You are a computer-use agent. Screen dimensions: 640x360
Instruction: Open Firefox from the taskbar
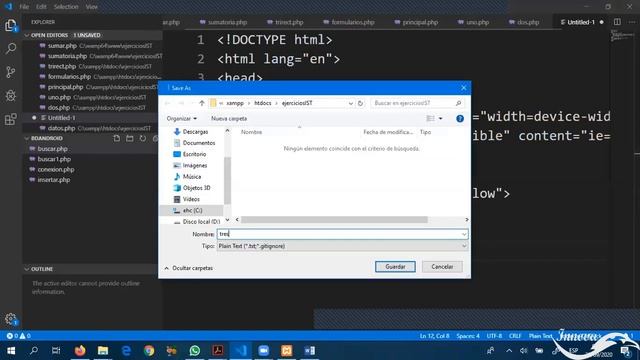point(80,351)
